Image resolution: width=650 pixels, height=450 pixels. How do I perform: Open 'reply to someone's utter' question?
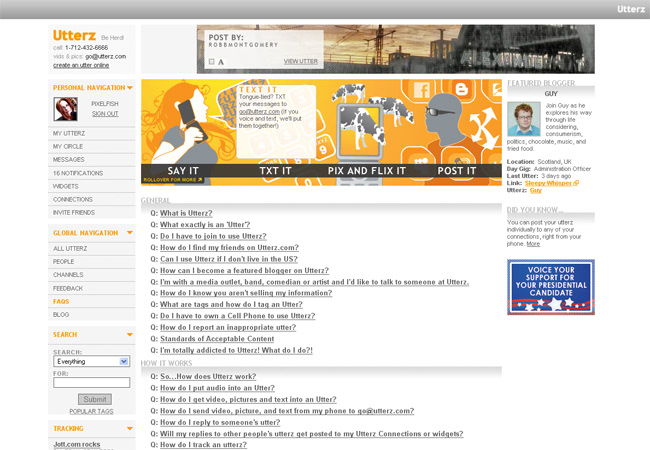(220, 422)
